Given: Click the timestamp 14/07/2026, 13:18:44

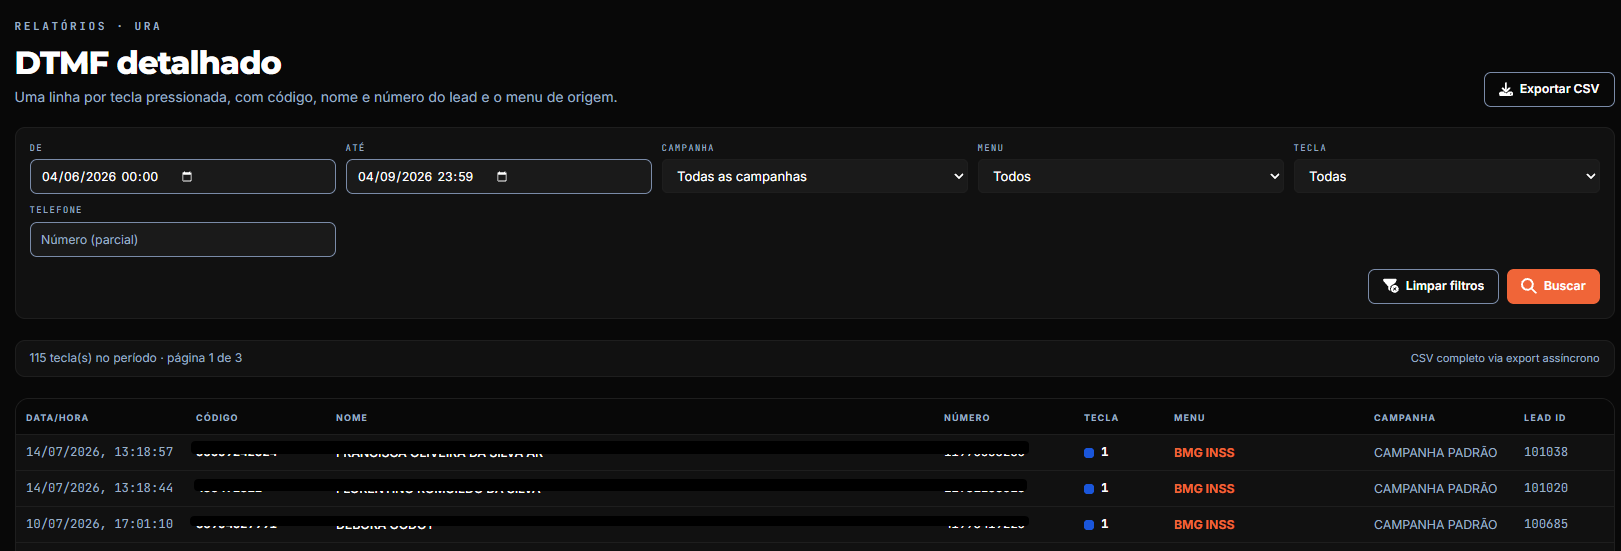Looking at the screenshot, I should 99,488.
